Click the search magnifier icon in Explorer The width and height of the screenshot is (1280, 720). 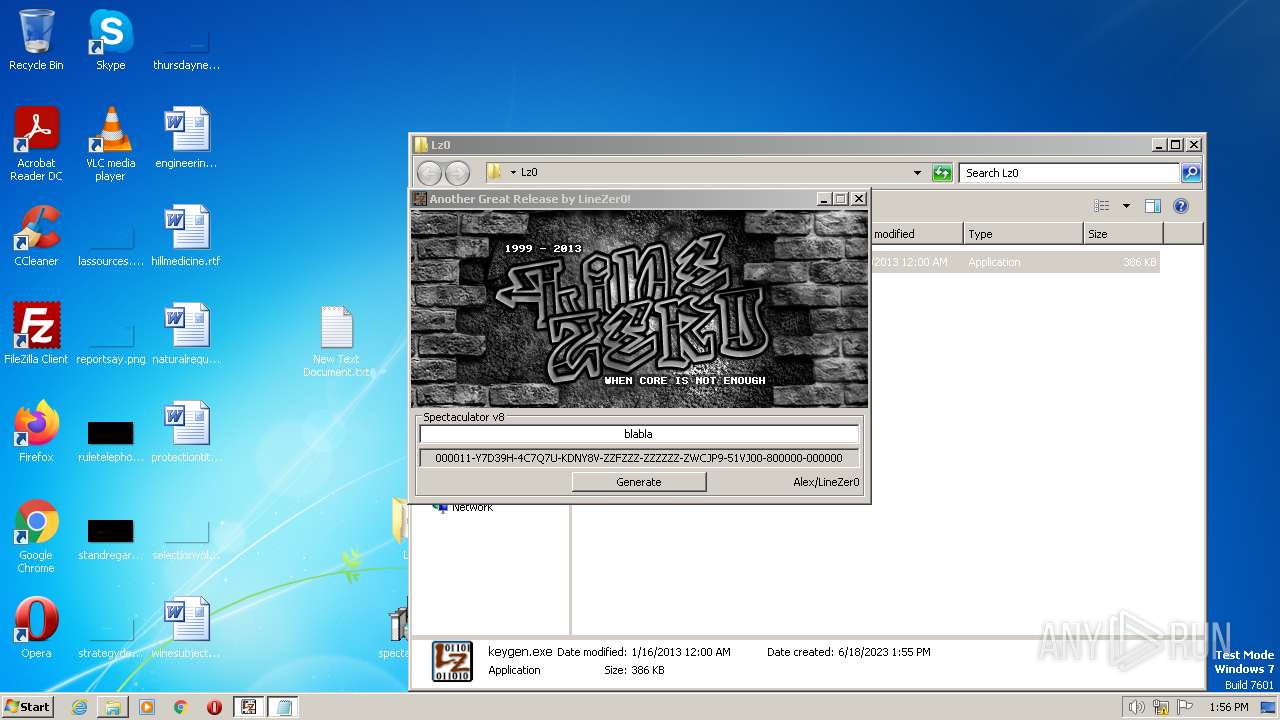[x=1190, y=173]
